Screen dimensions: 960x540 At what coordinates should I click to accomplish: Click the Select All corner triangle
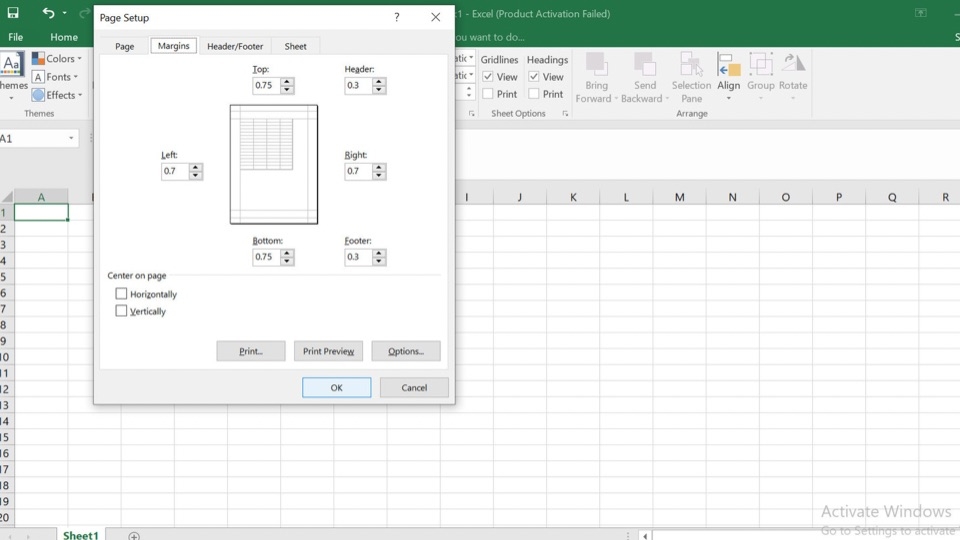coord(7,197)
